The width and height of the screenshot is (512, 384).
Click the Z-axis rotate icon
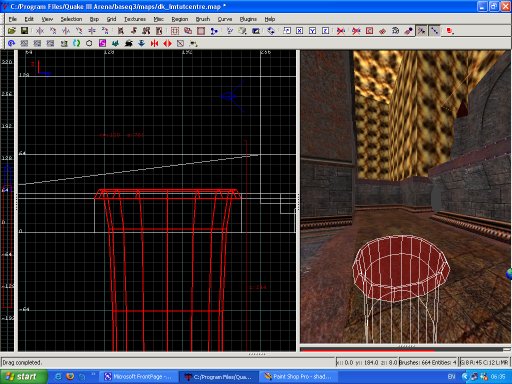pos(105,31)
